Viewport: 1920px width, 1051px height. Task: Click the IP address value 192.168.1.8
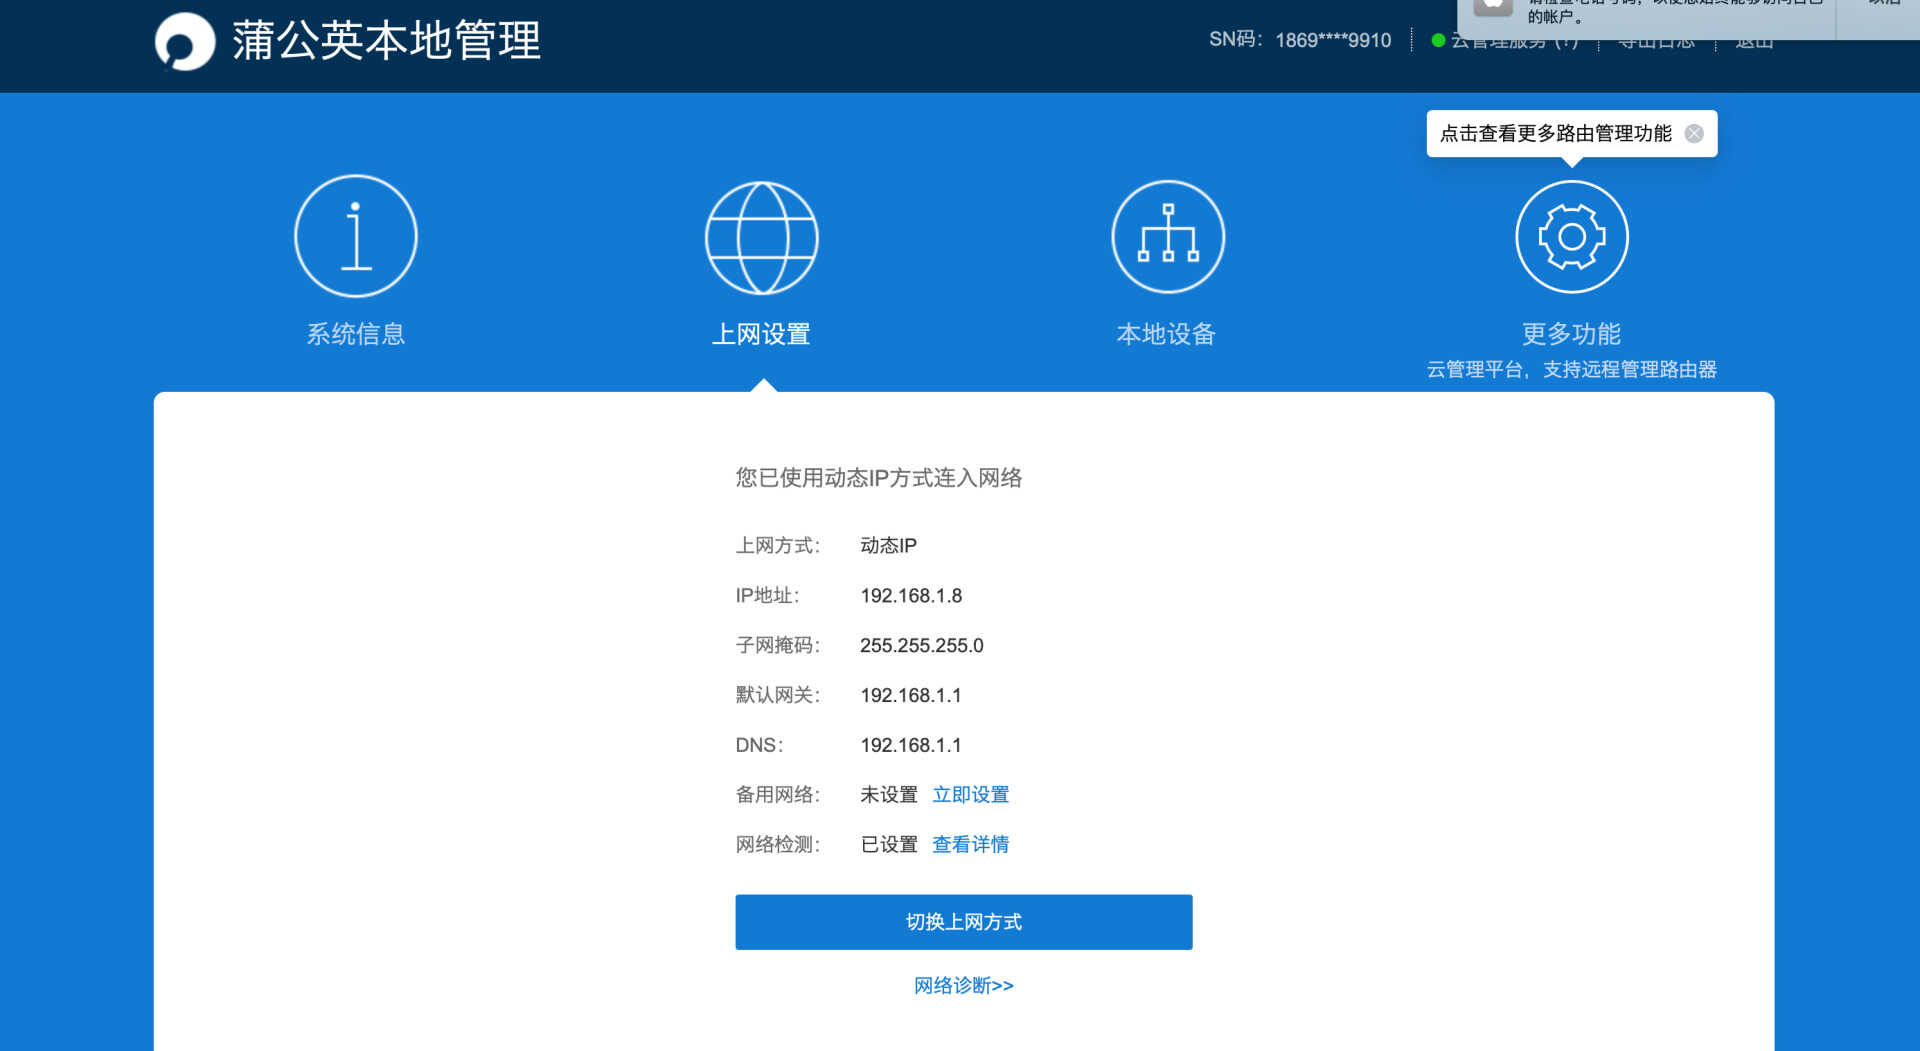pyautogui.click(x=911, y=596)
